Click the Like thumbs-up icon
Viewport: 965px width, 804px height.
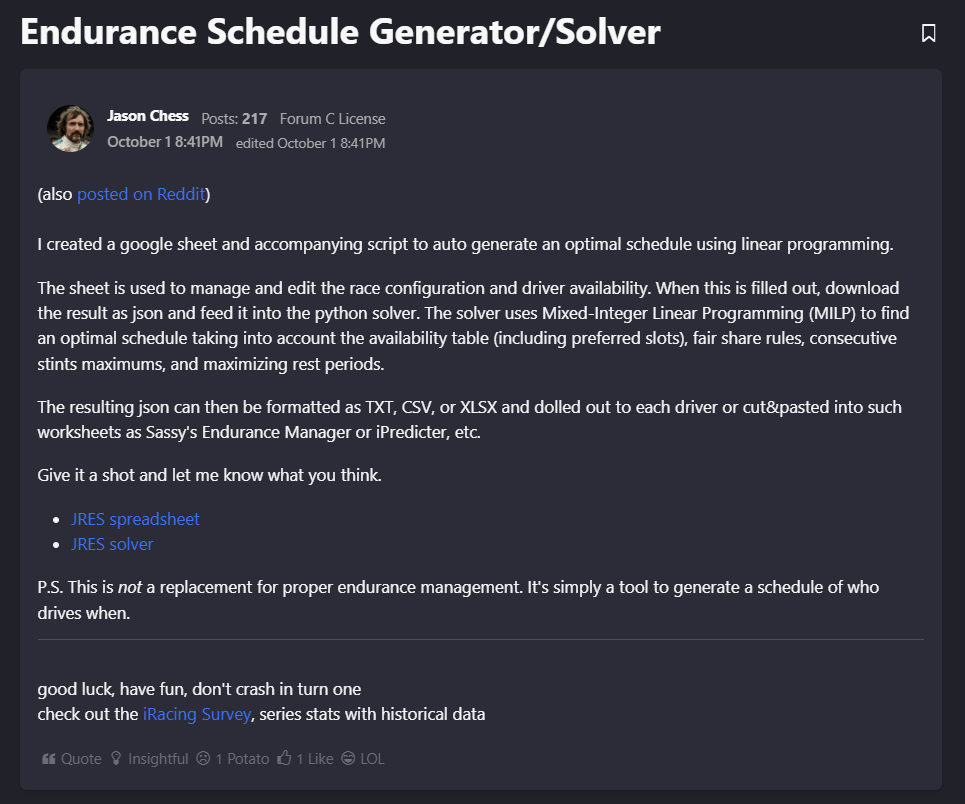(284, 759)
